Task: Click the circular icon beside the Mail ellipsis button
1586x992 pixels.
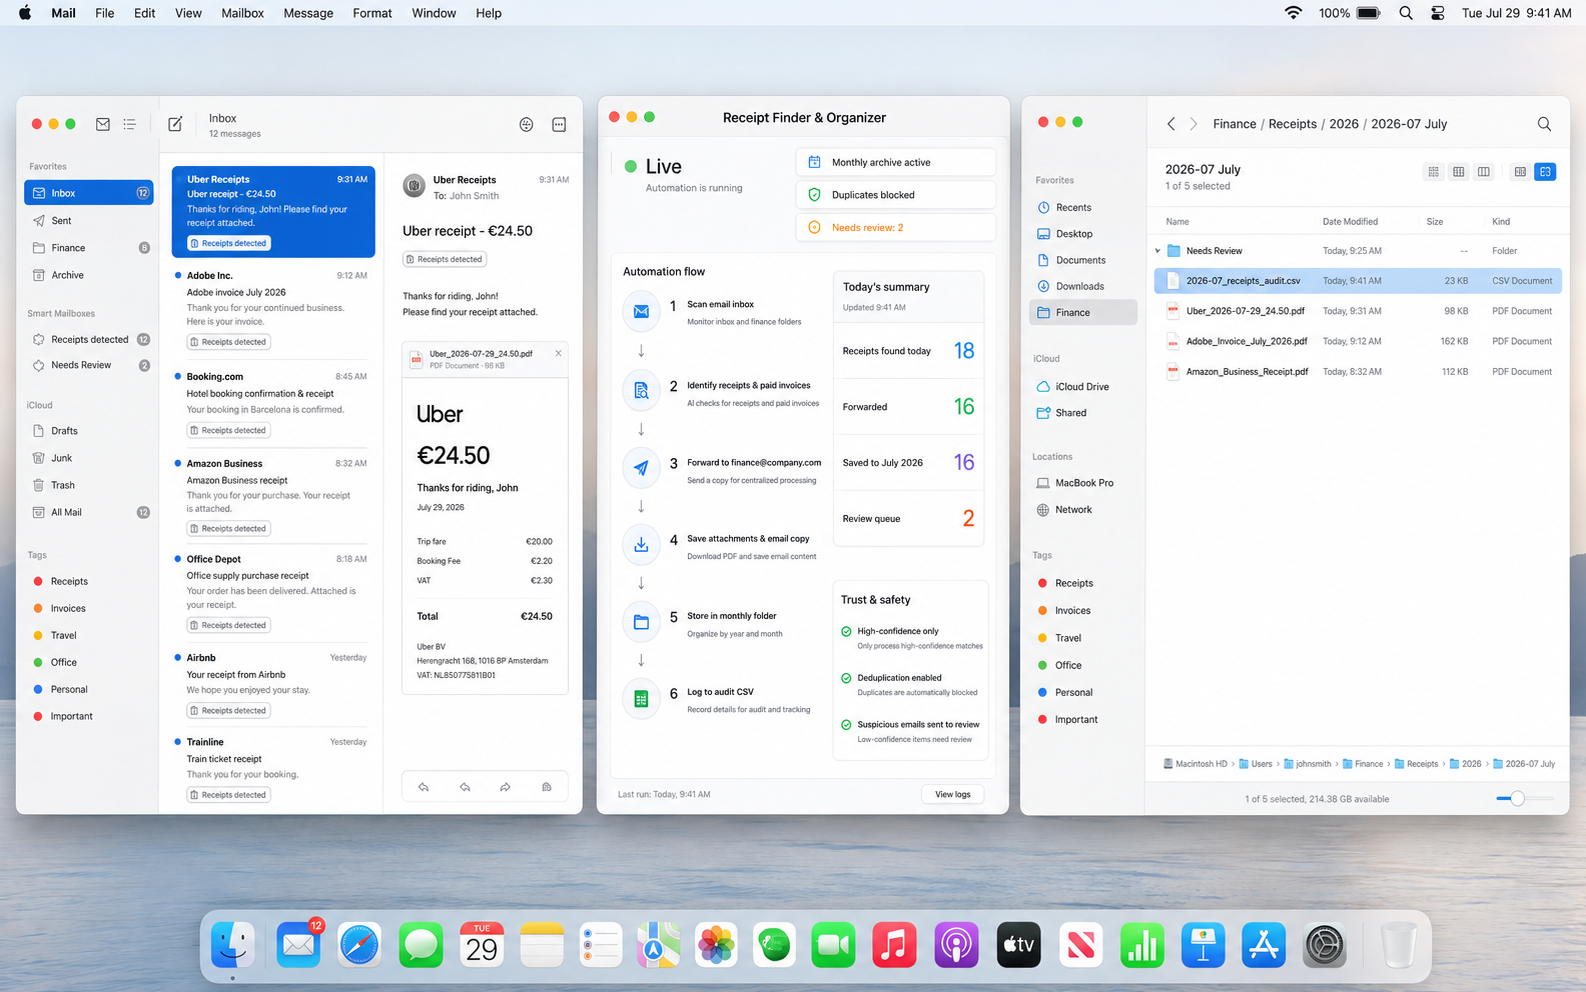Action: click(x=526, y=124)
